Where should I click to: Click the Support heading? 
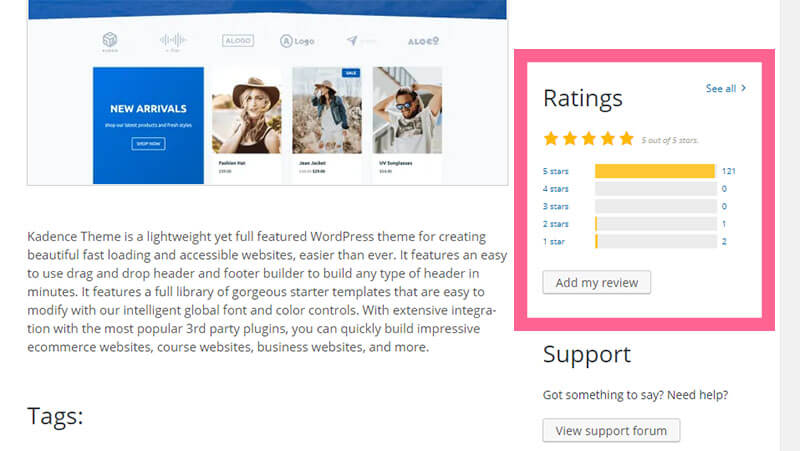(x=587, y=355)
